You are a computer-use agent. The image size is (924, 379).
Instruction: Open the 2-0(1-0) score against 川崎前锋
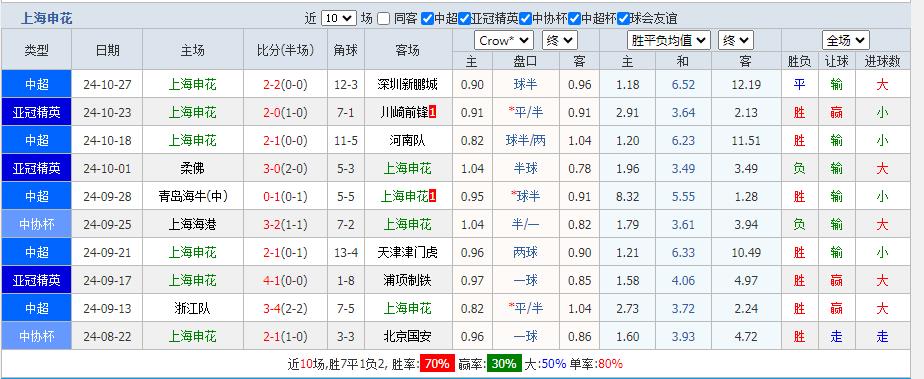click(x=285, y=112)
